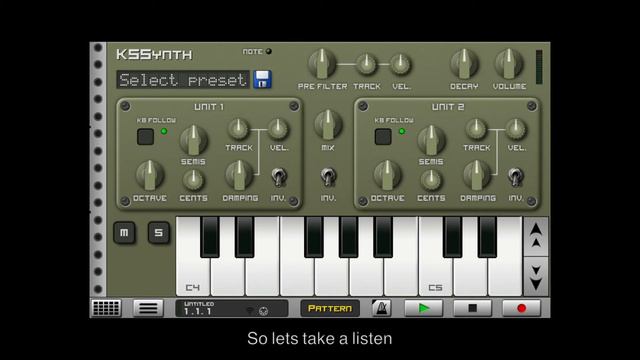Click the Decay knob
This screenshot has height=360, width=640.
tap(464, 64)
